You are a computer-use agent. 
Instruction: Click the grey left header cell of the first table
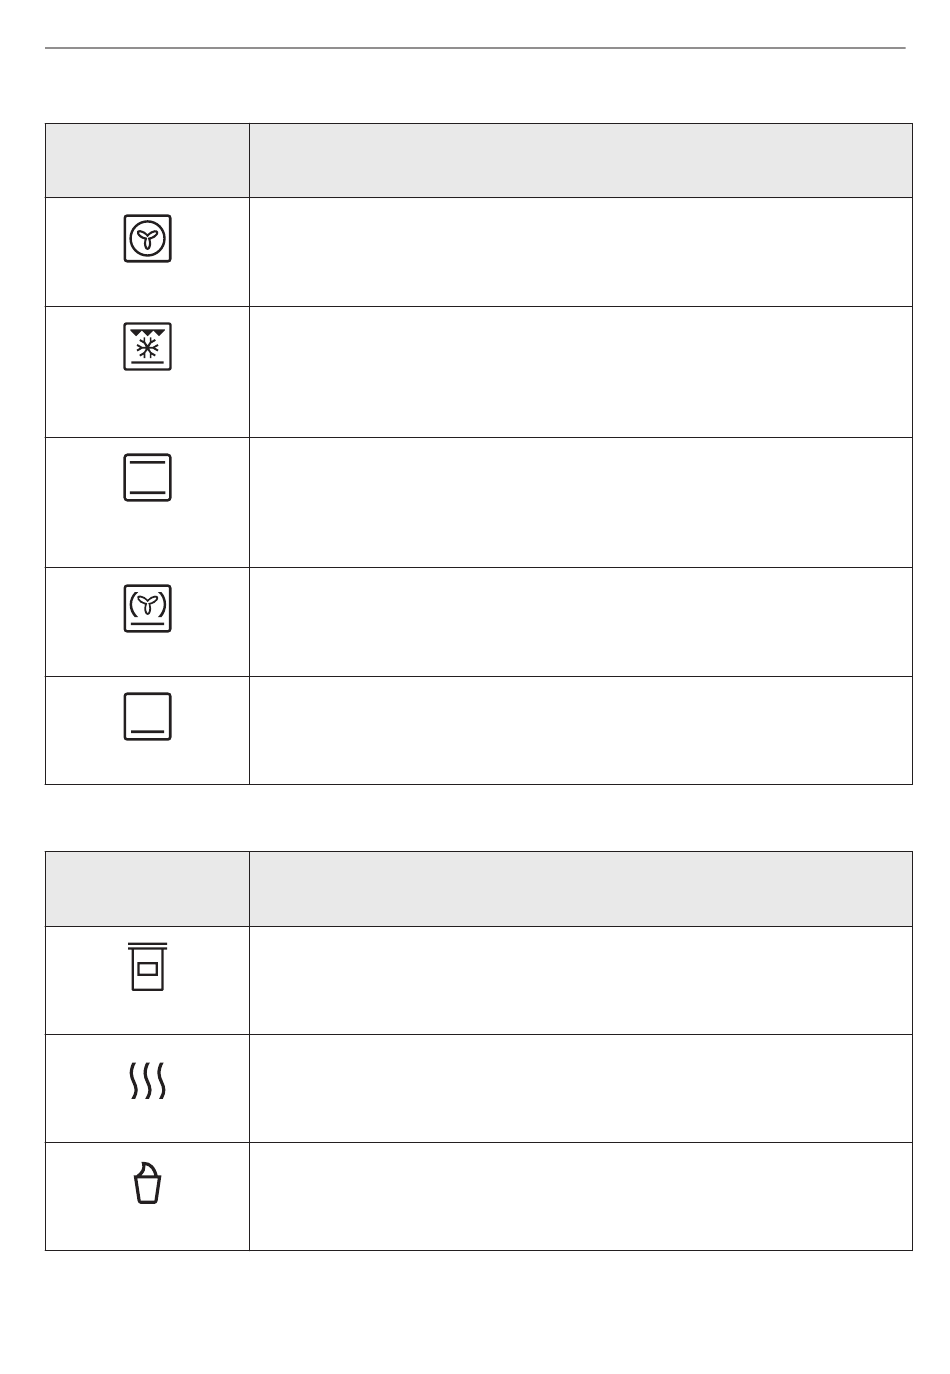[147, 160]
